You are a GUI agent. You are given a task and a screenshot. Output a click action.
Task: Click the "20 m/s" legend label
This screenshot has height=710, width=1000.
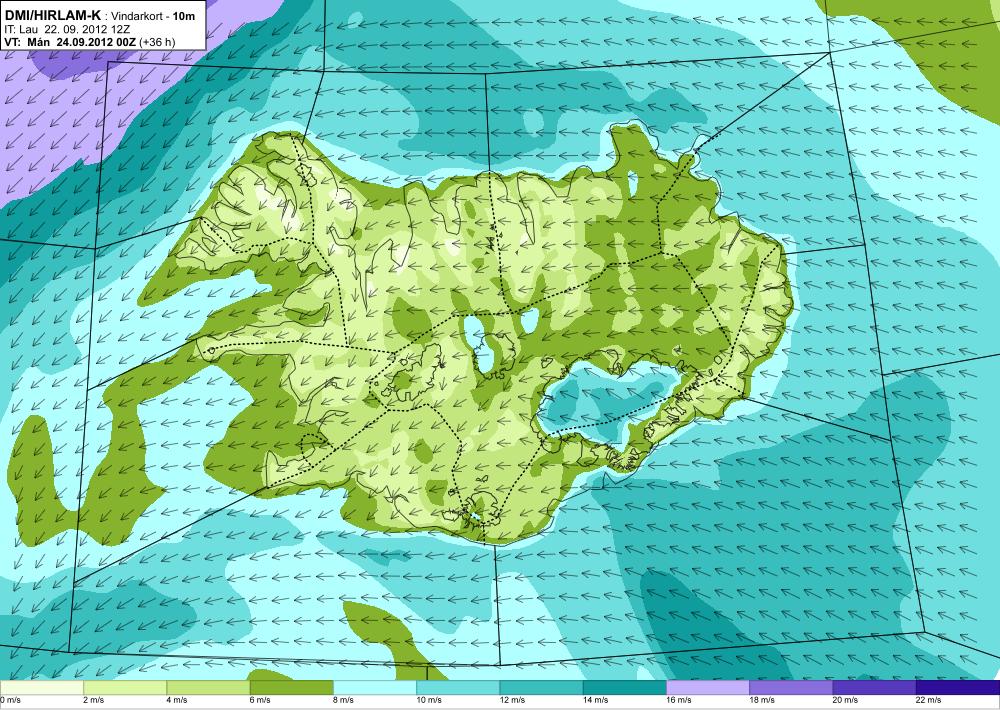point(846,700)
